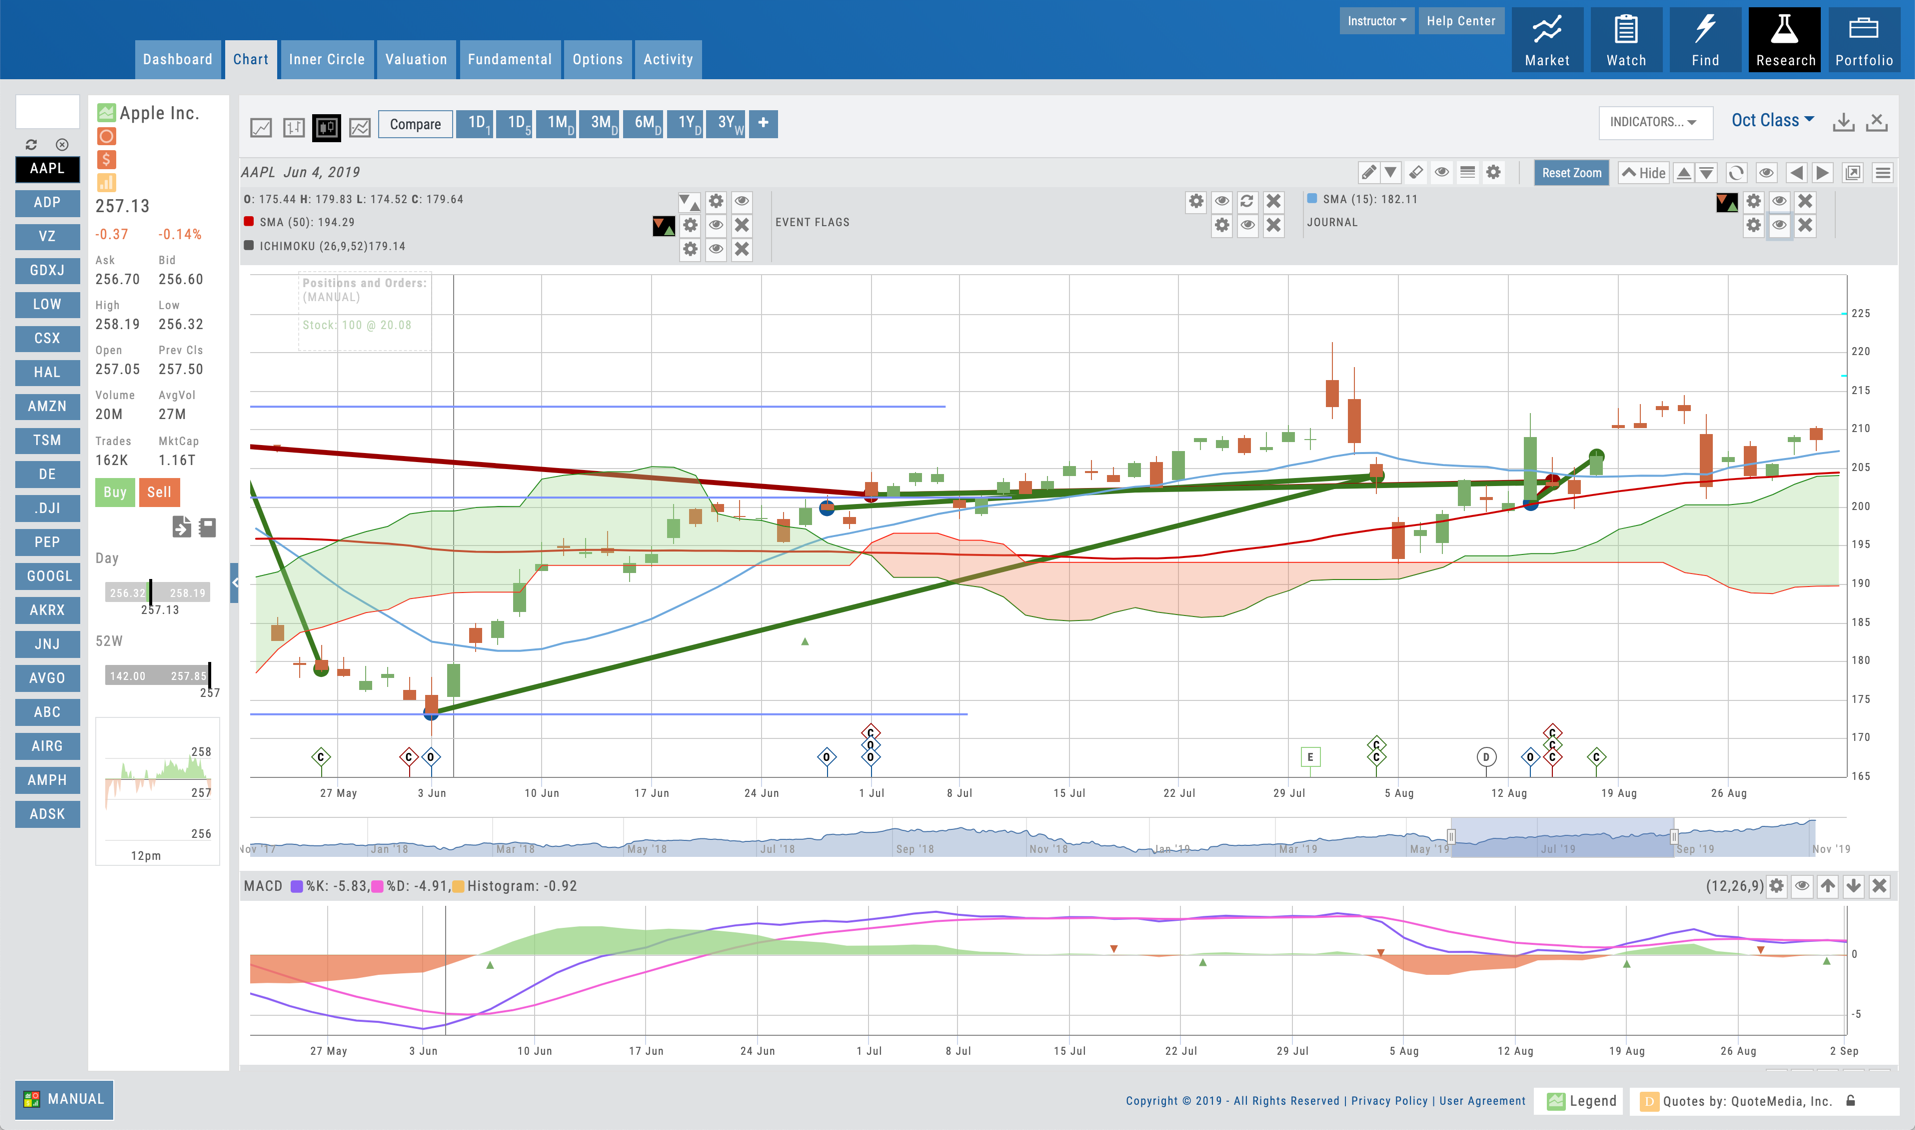Click the green Buy button
1915x1130 pixels.
(115, 492)
